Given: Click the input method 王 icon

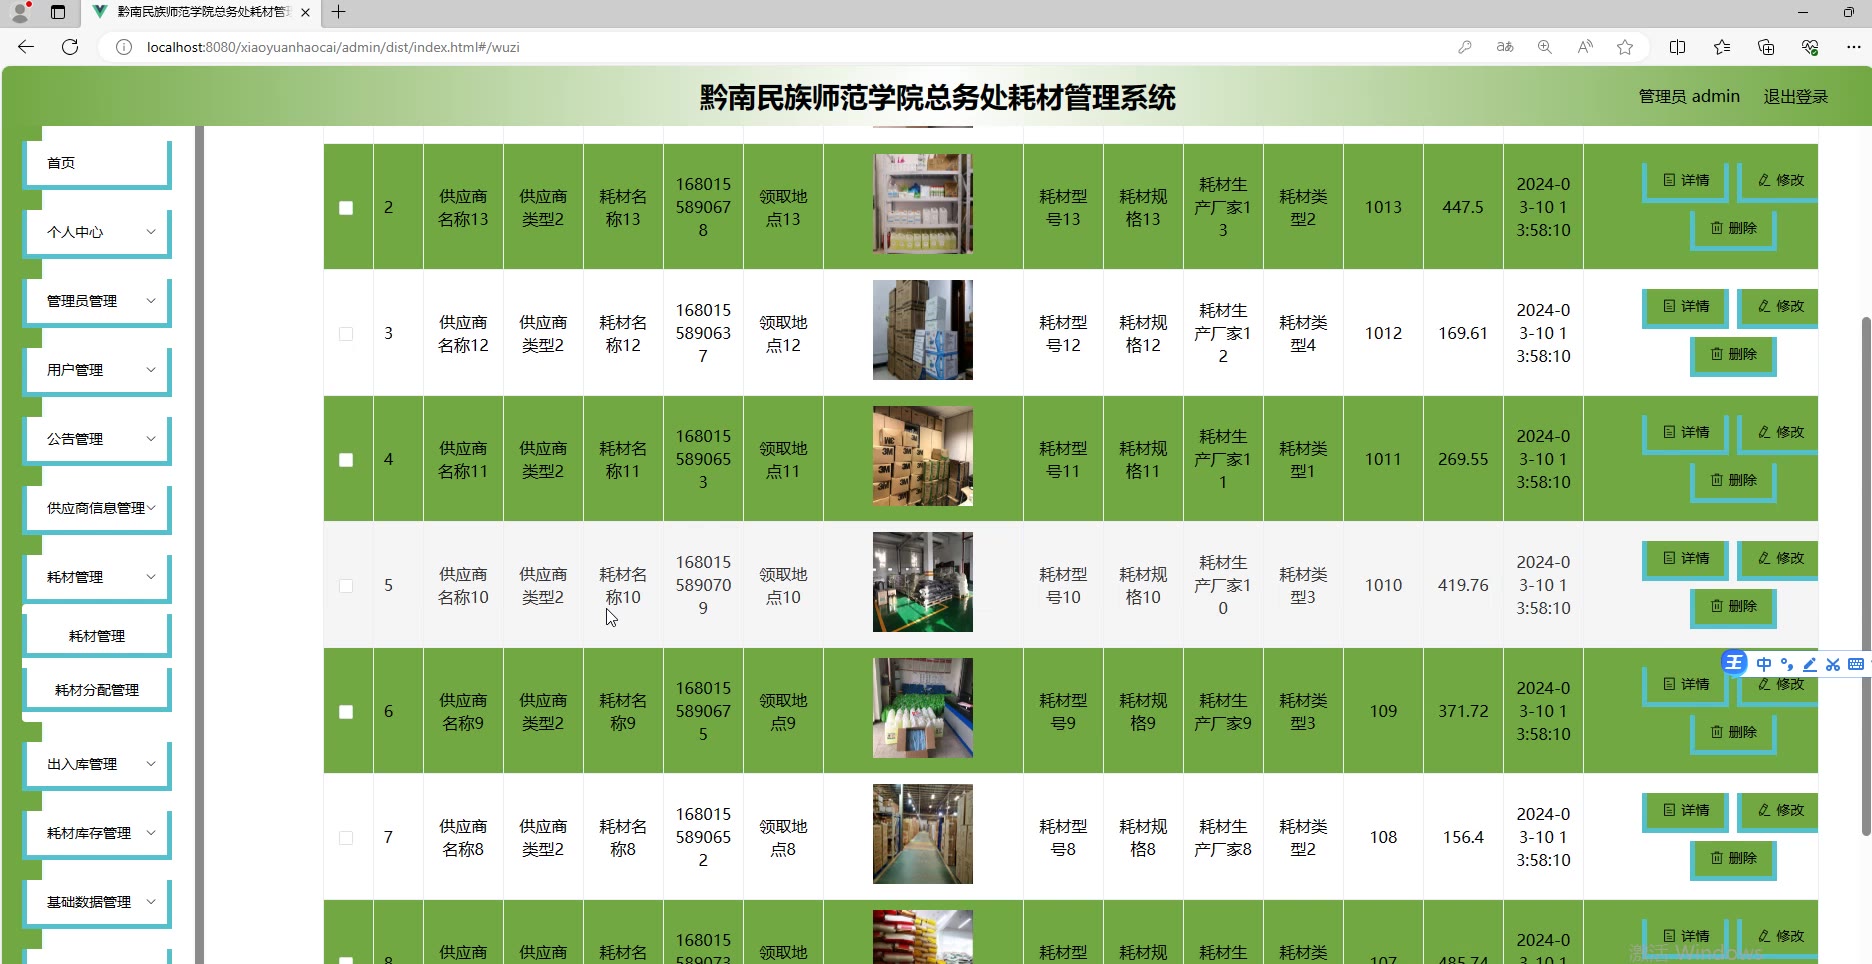Looking at the screenshot, I should (1734, 663).
